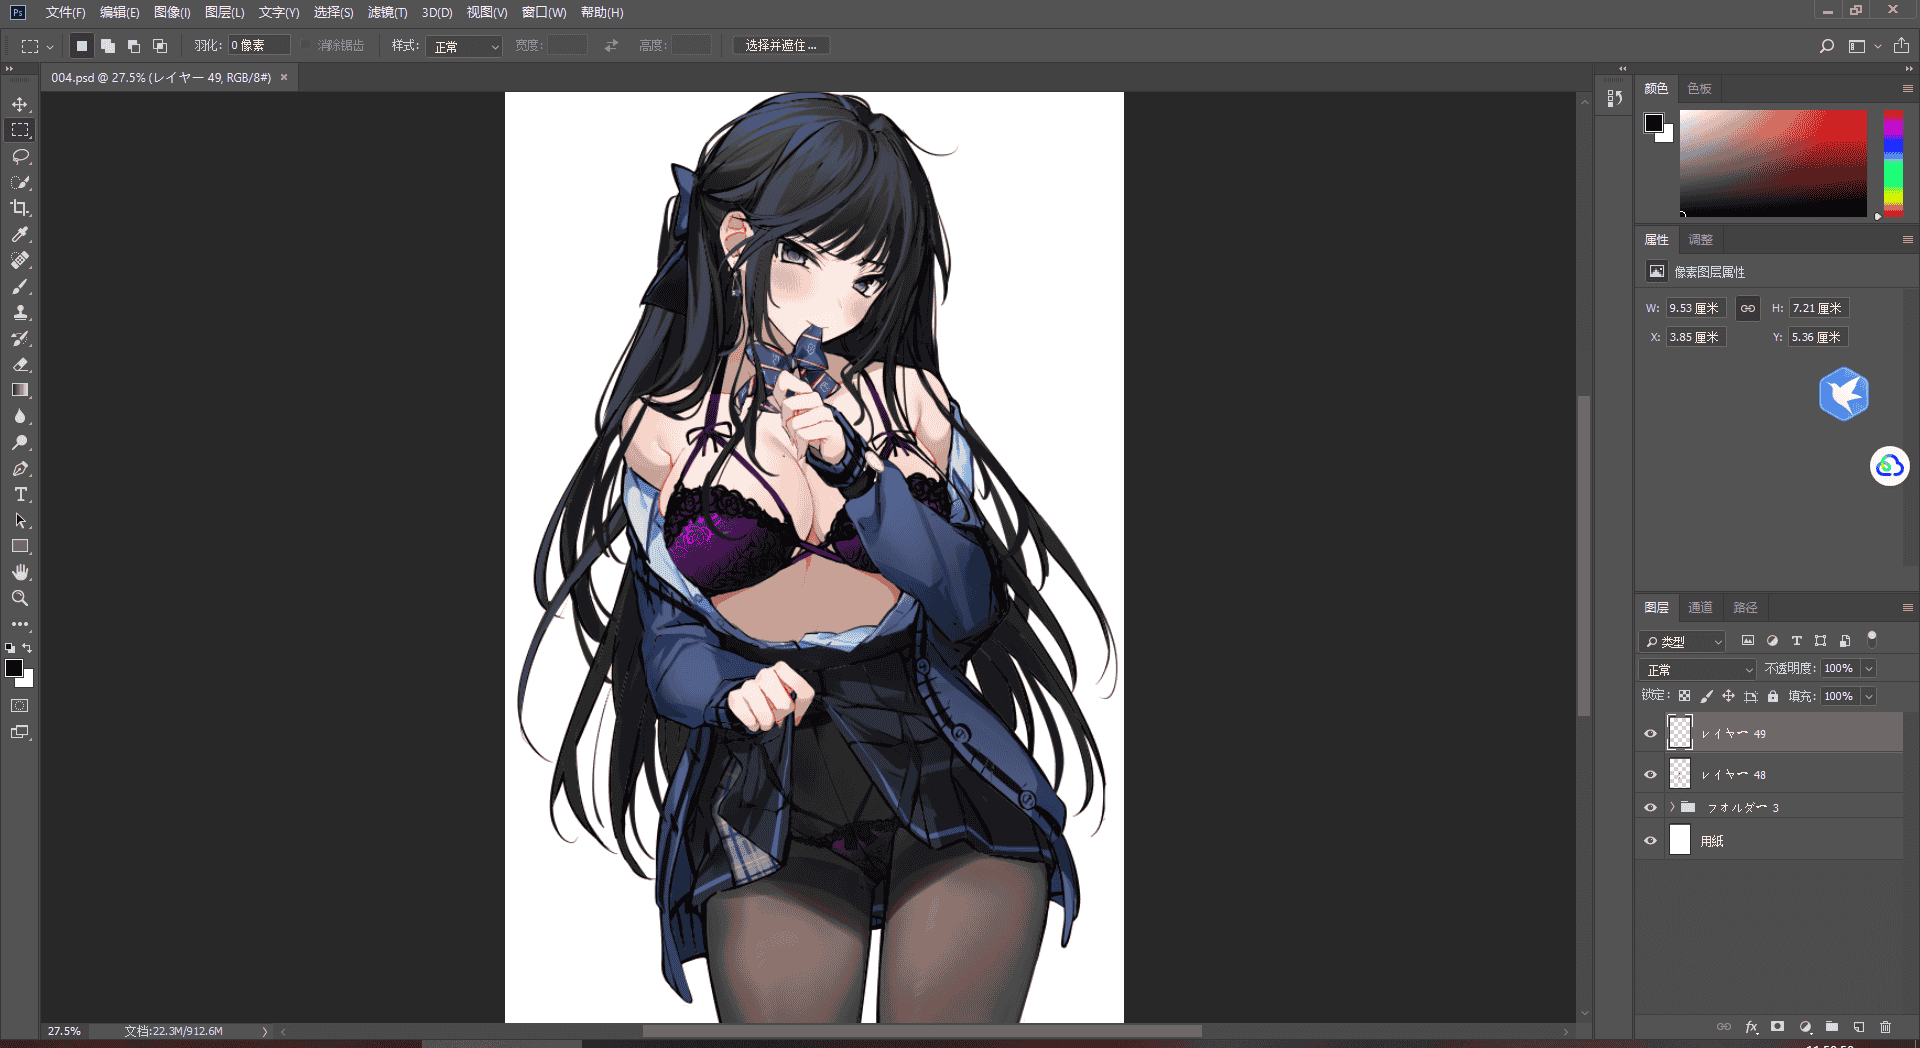Screen dimensions: 1920x1048
Task: Select the Eraser tool
Action: 20,364
